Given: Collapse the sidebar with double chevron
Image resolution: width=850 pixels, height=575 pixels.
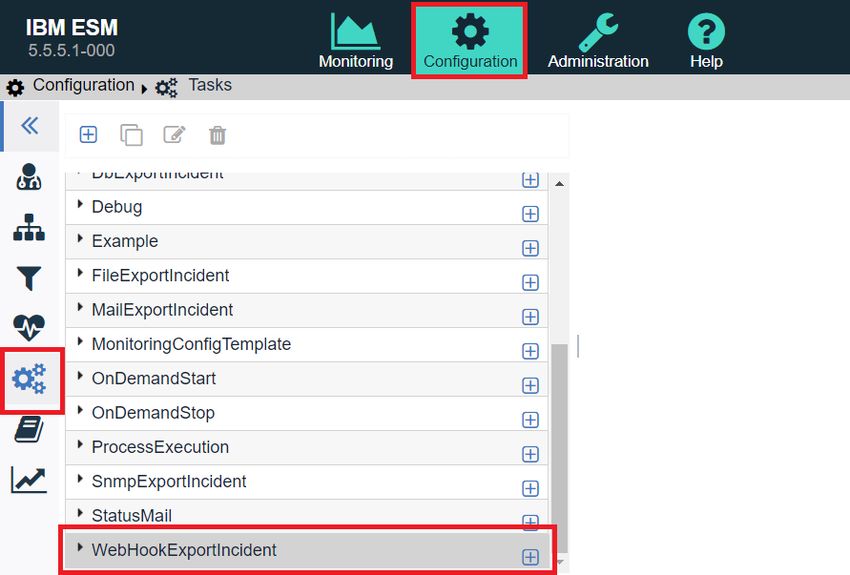Looking at the screenshot, I should point(30,126).
